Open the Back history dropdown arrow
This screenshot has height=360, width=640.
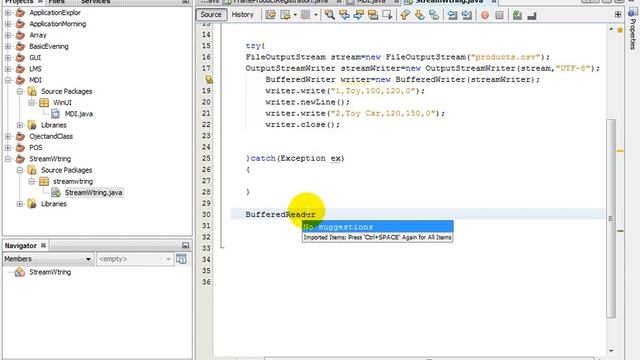click(x=295, y=15)
